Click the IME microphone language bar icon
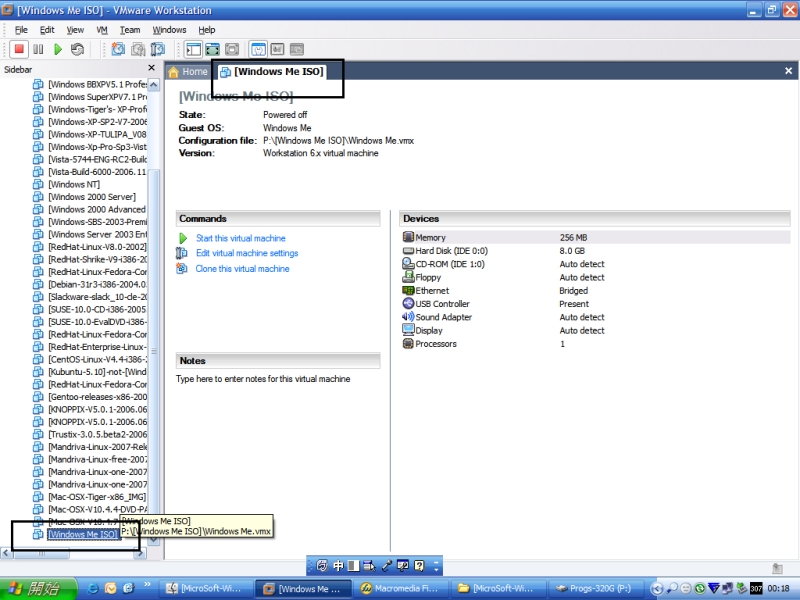This screenshot has height=600, width=800. click(386, 565)
